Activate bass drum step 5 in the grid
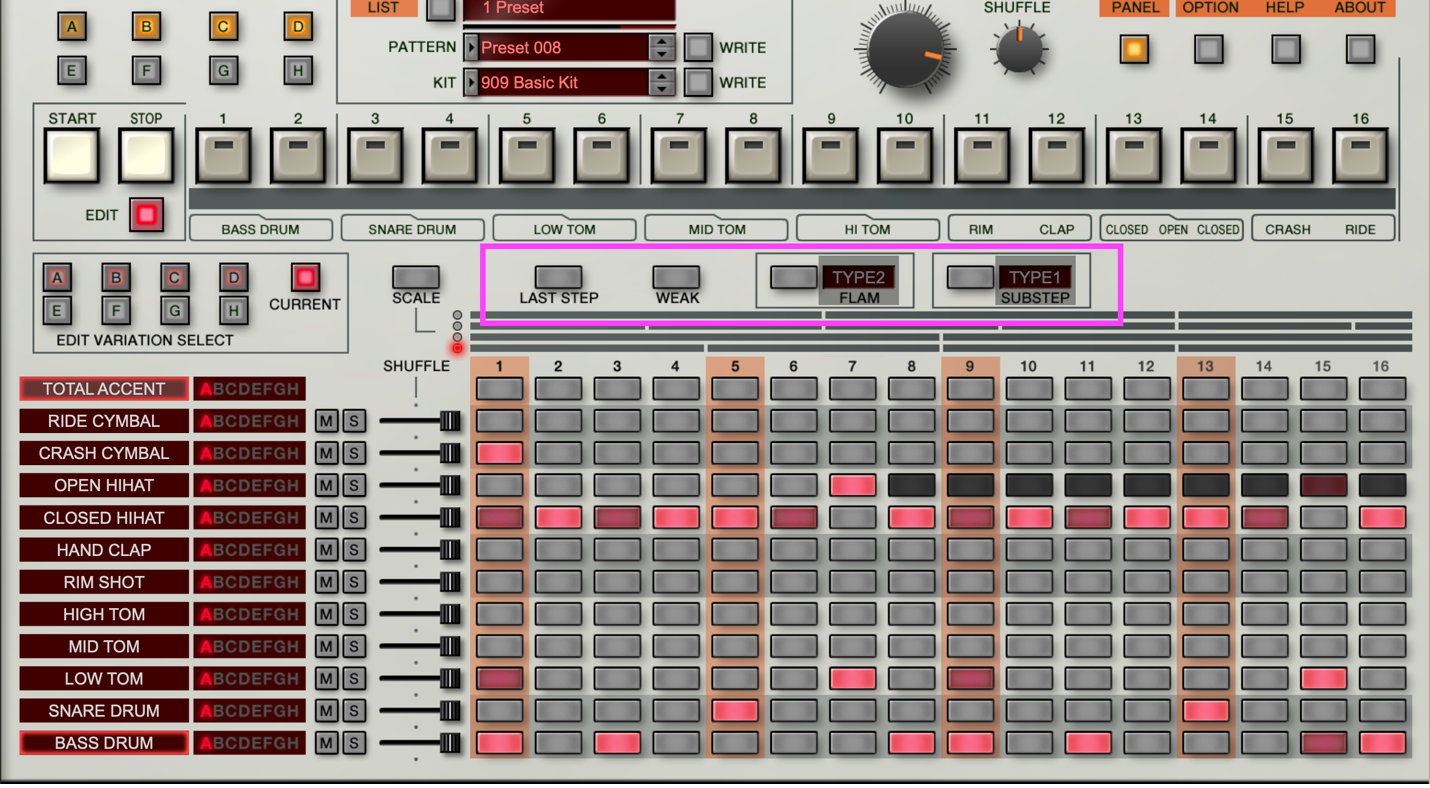The image size is (1430, 788). (733, 743)
